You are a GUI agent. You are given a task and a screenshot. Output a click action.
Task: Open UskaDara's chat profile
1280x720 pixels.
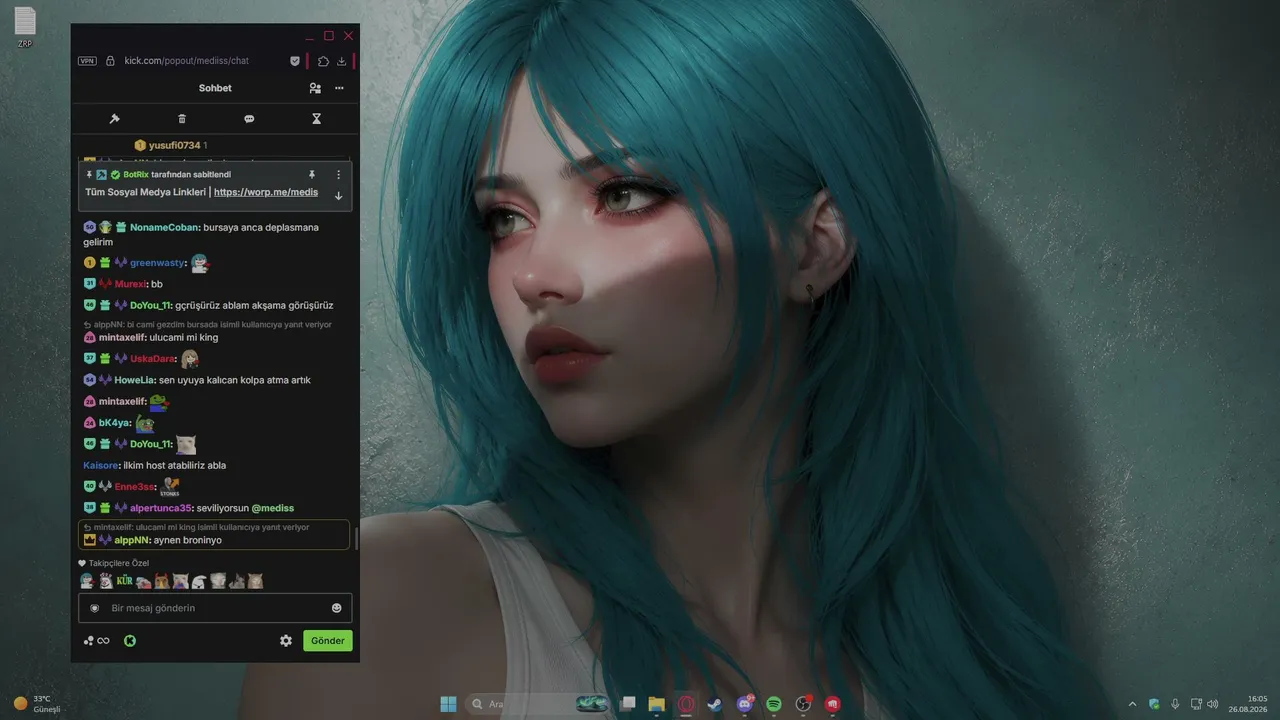153,358
